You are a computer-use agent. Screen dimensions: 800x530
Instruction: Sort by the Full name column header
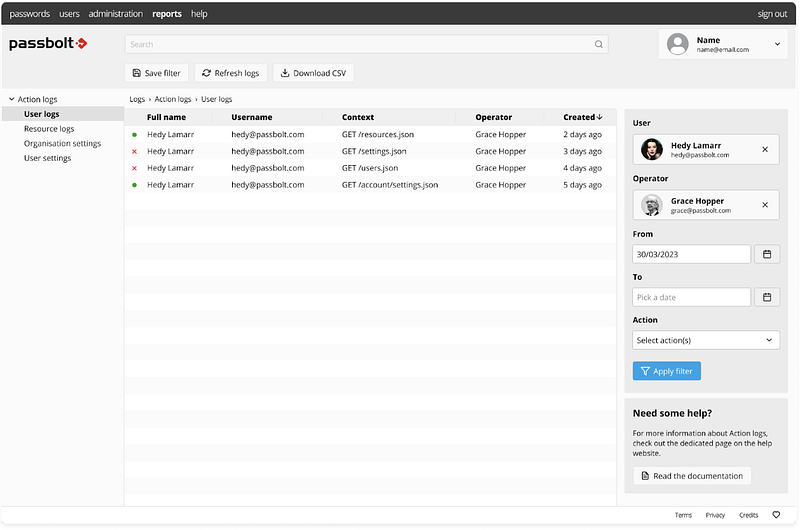coord(166,117)
